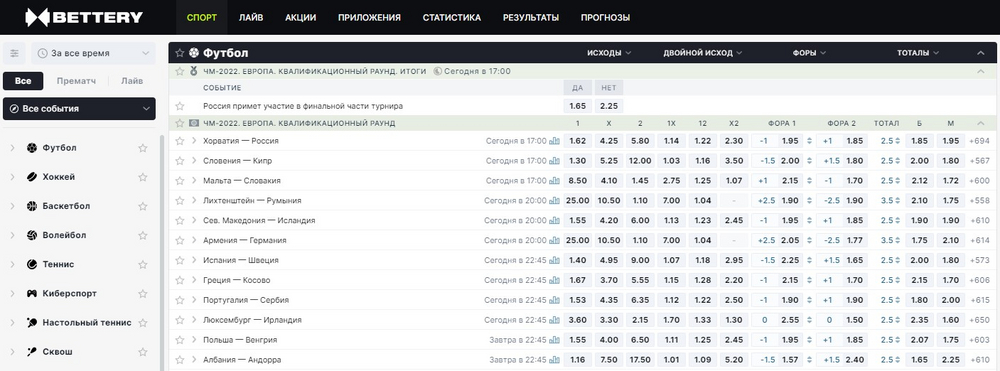Favorite the Футбол section header star

coord(180,53)
